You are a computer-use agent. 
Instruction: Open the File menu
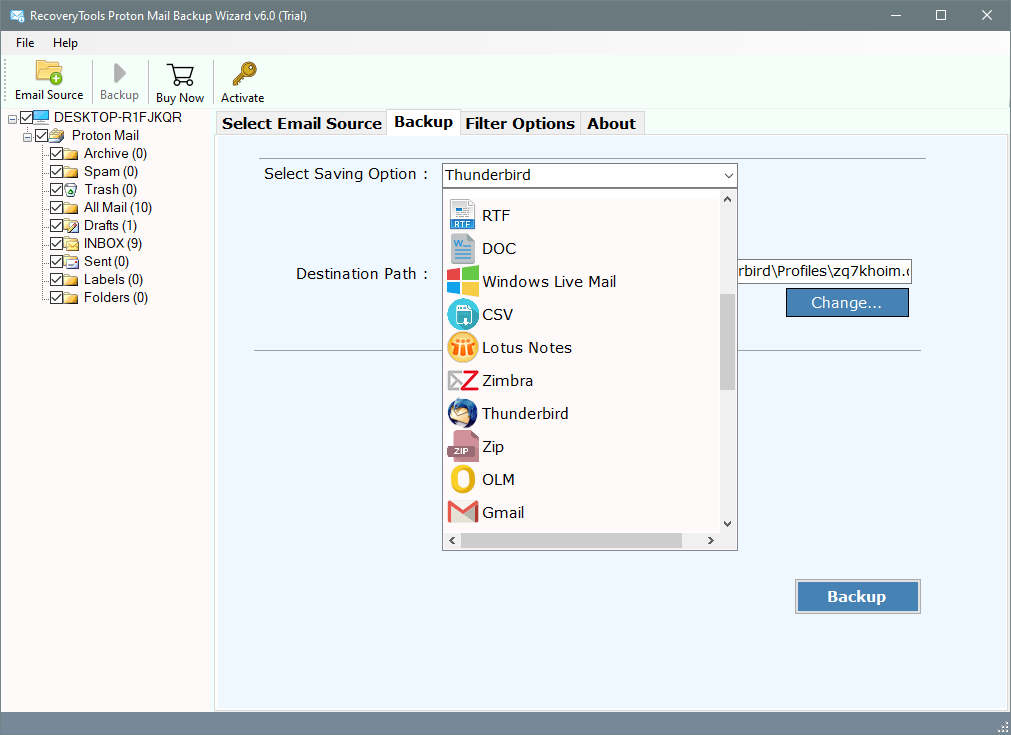coord(25,43)
